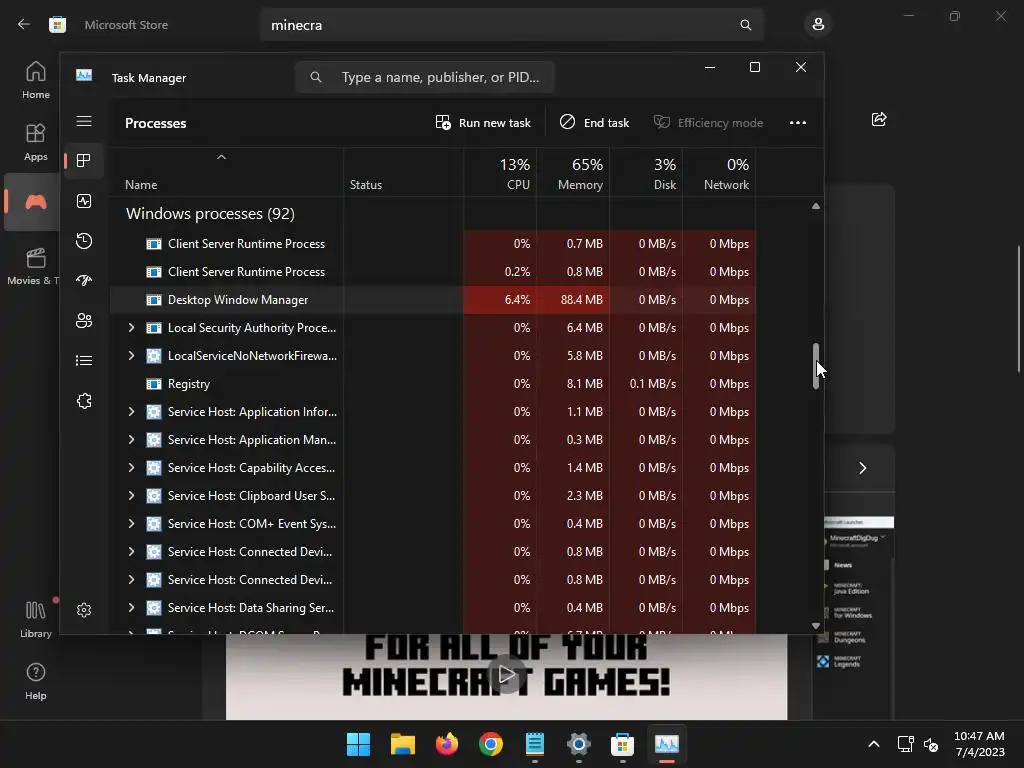
Task: Sort processes by CPU column
Action: pos(500,173)
